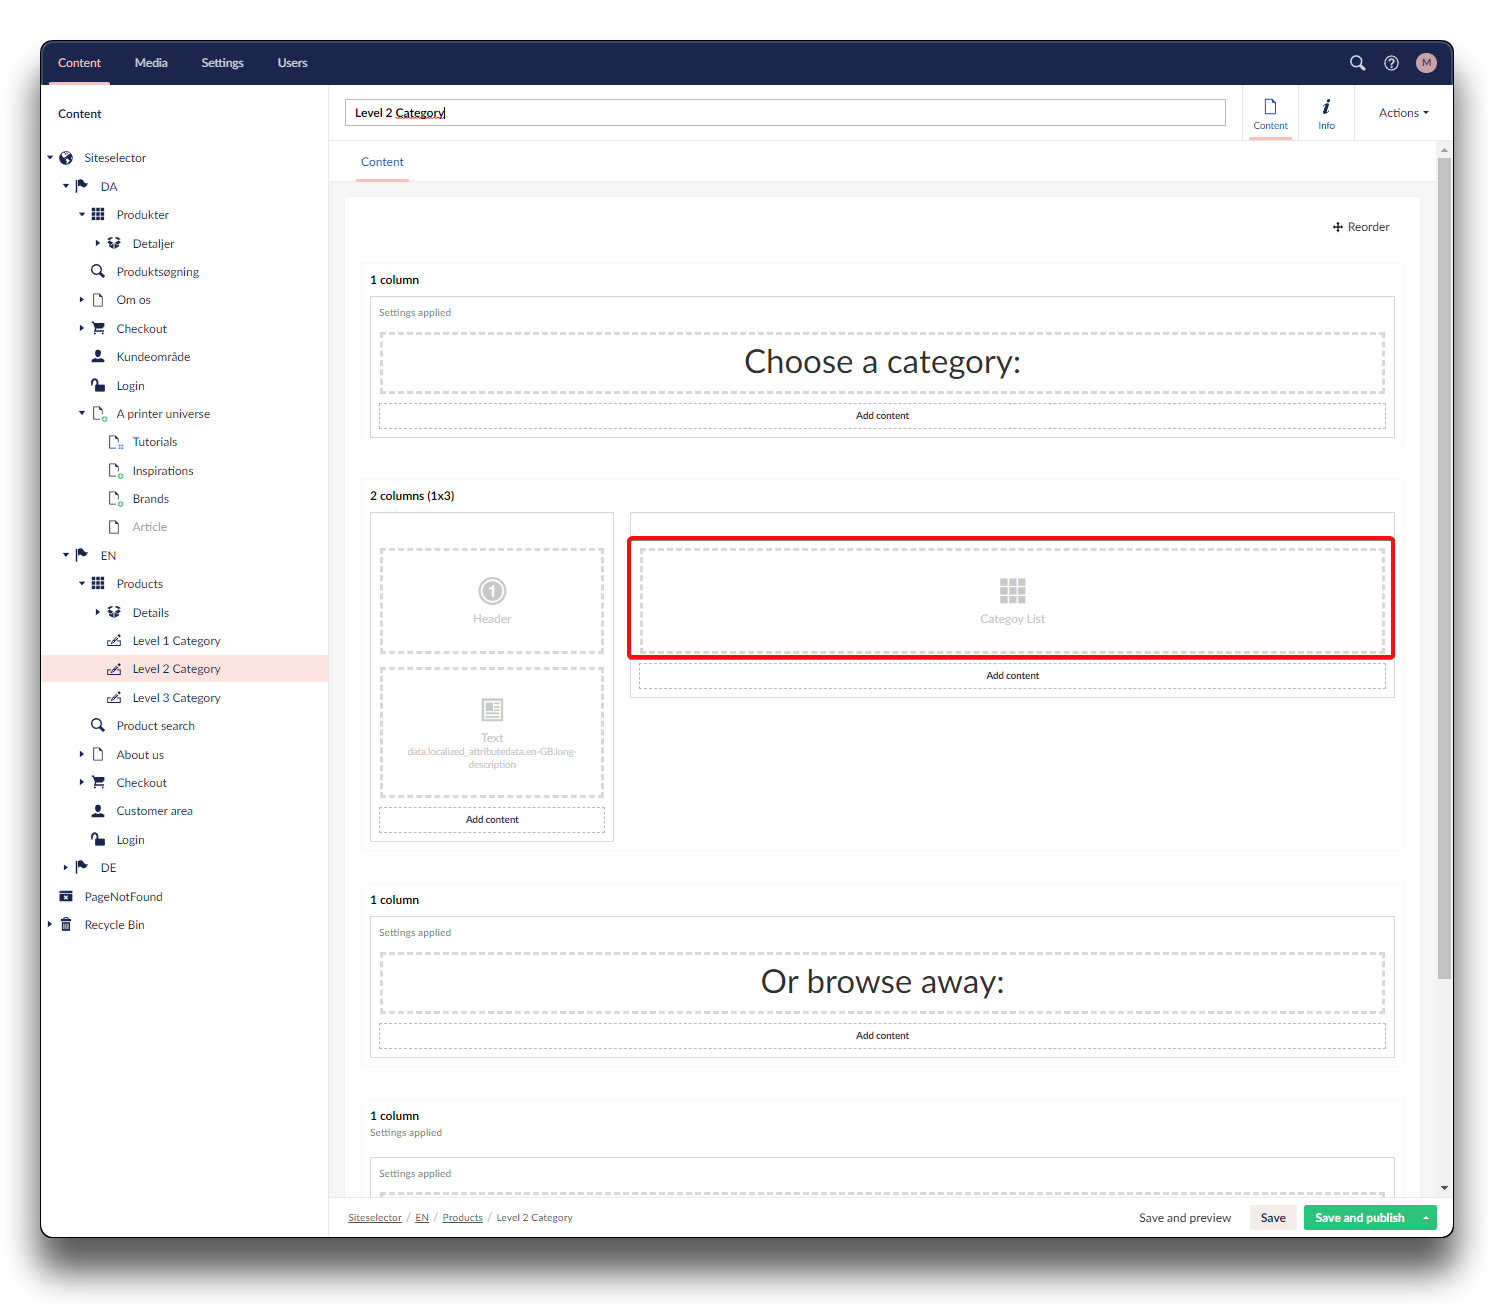Open the Settings section
The image size is (1494, 1310).
click(222, 63)
